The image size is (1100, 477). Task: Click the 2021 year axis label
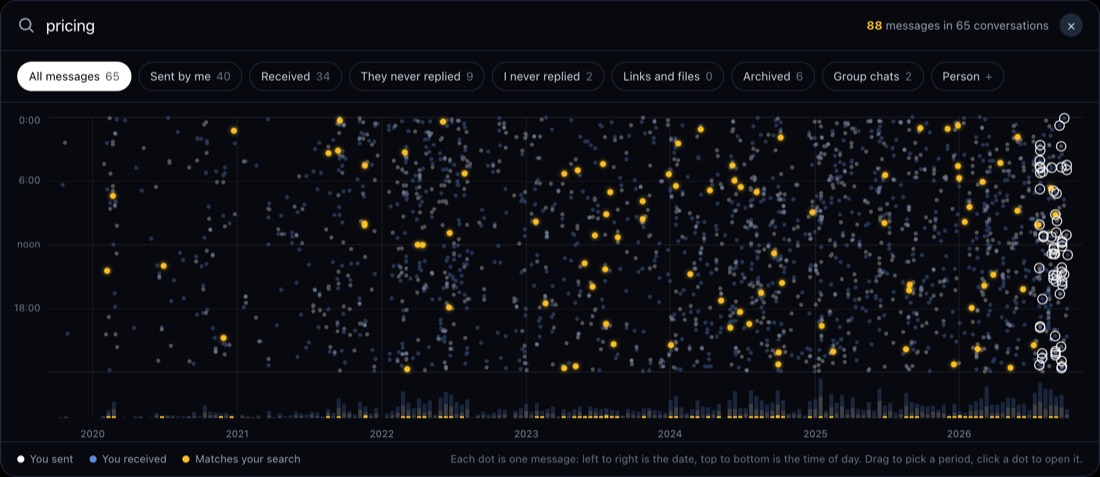[237, 434]
